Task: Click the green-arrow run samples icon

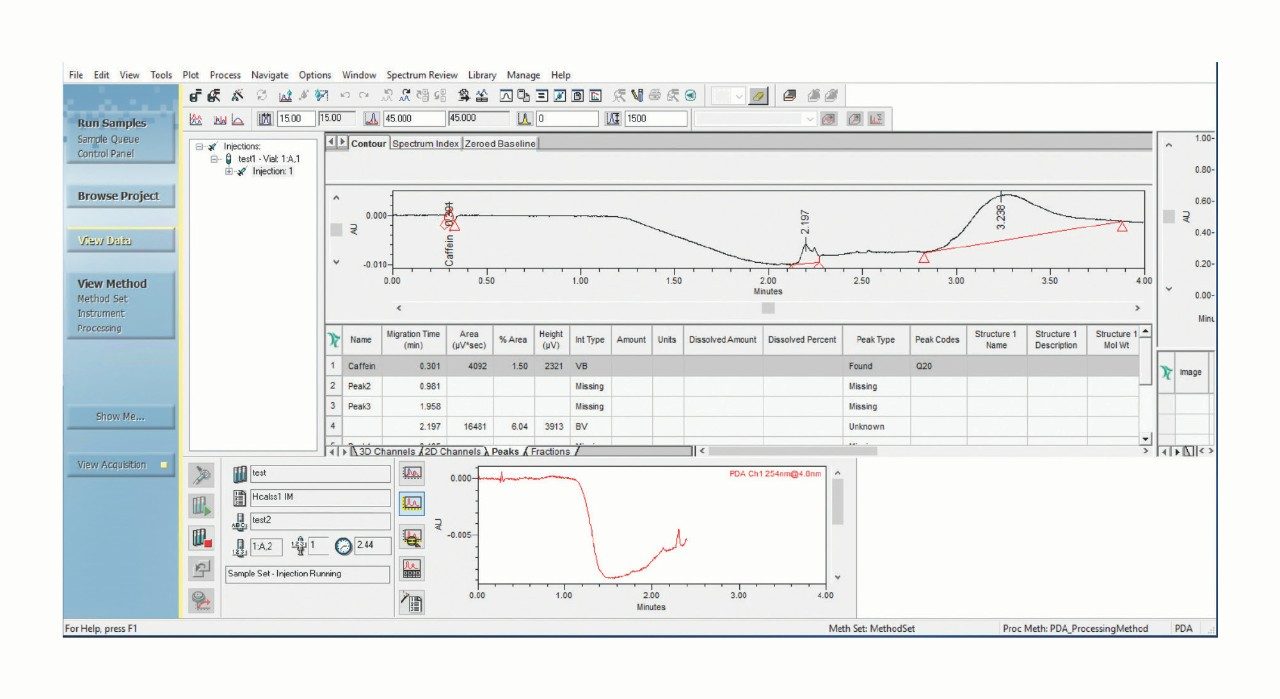Action: (201, 507)
